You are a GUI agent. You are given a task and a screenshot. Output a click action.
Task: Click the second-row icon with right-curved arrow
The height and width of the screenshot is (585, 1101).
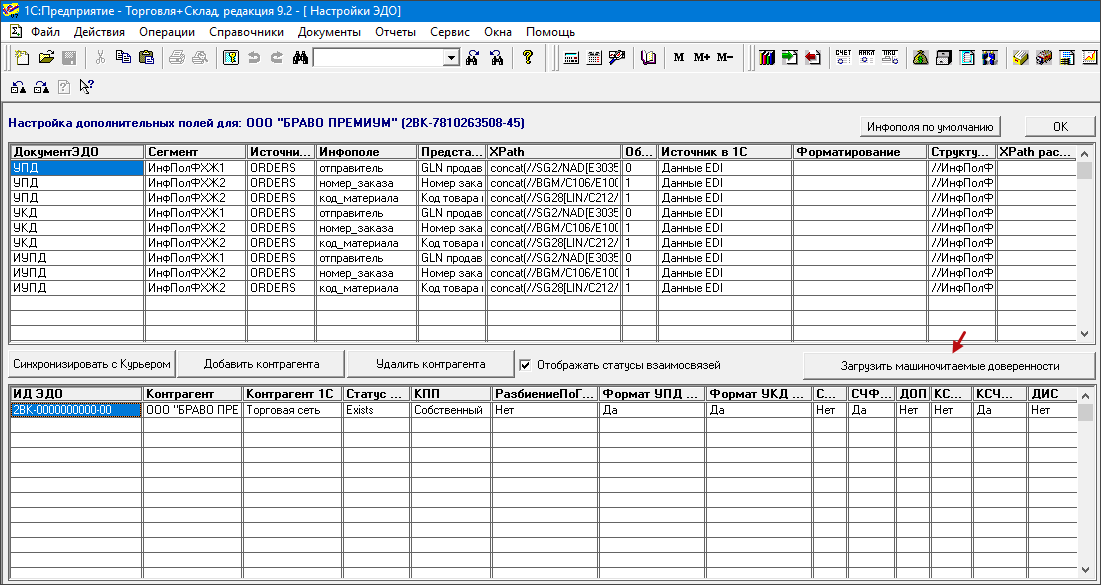point(41,87)
